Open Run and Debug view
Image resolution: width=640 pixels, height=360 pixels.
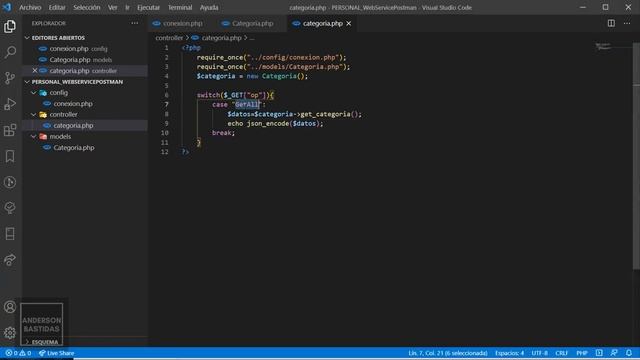10,104
